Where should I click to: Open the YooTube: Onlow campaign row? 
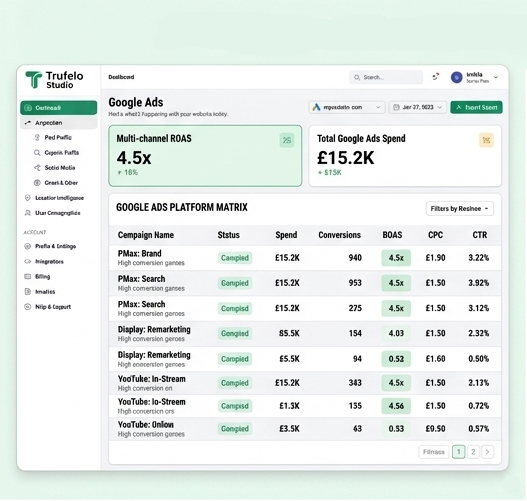(305, 429)
